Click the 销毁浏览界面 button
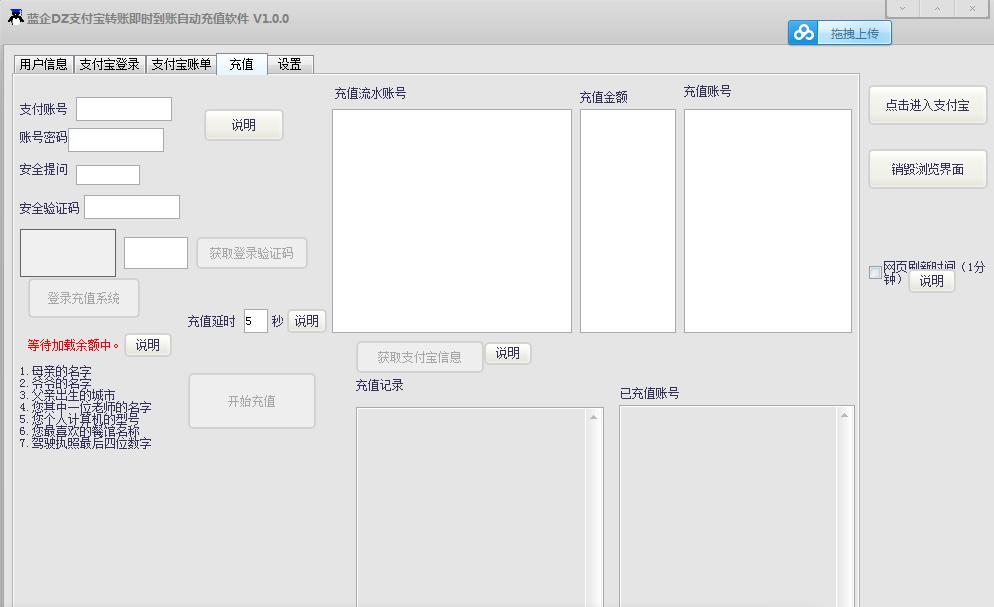 (927, 169)
